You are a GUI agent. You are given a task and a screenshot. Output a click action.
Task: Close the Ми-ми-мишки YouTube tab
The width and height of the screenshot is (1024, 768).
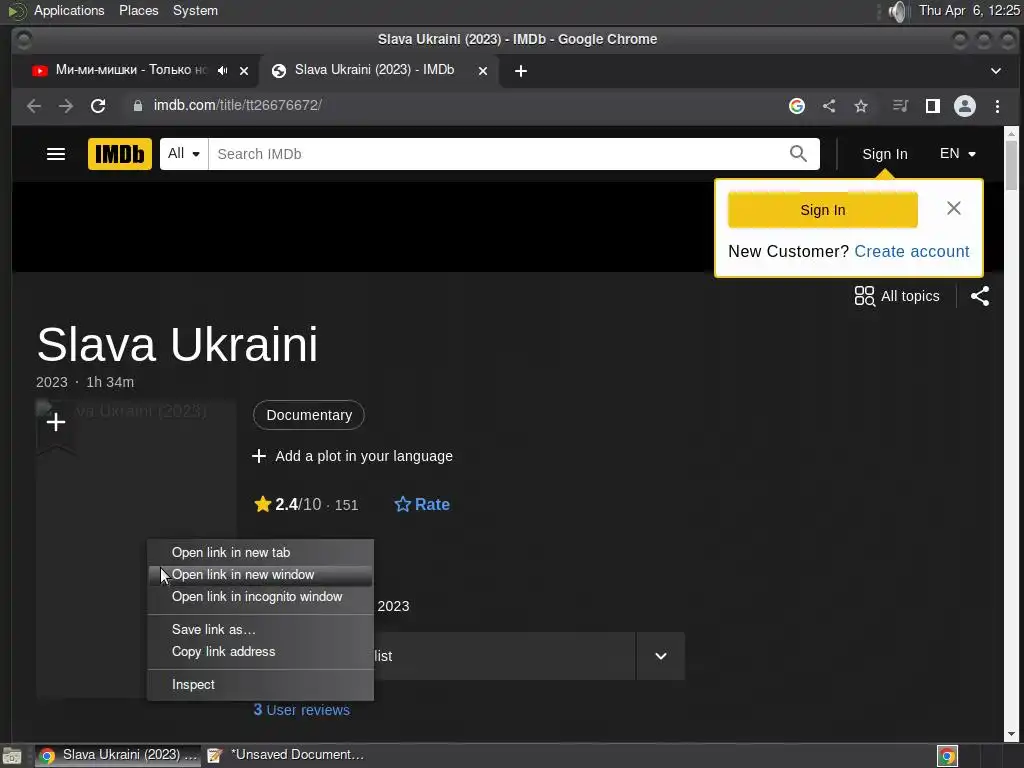[244, 71]
